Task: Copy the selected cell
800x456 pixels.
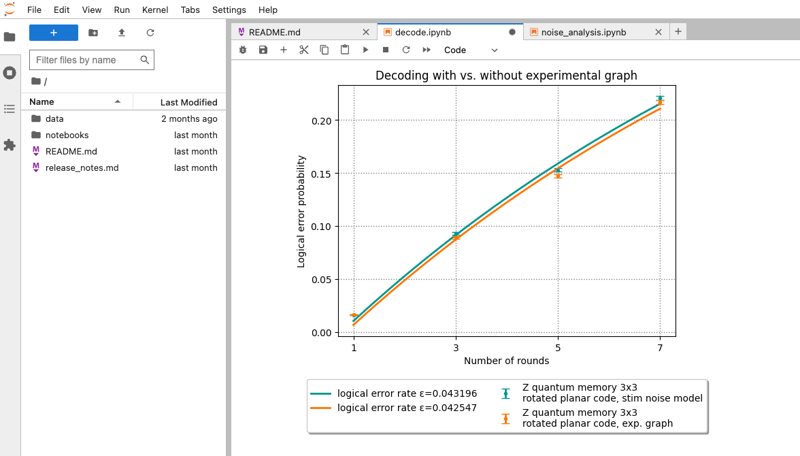Action: pos(324,50)
